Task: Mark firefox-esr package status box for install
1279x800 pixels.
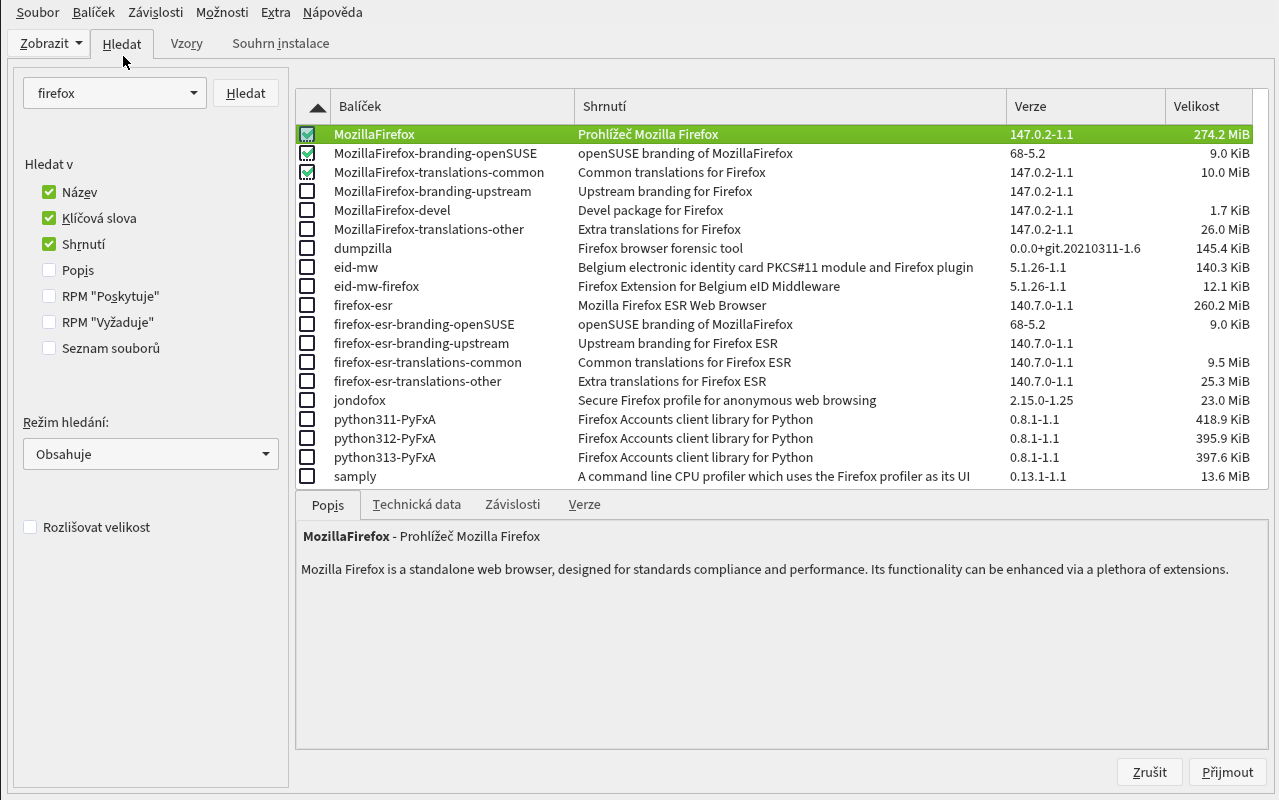Action: coord(307,305)
